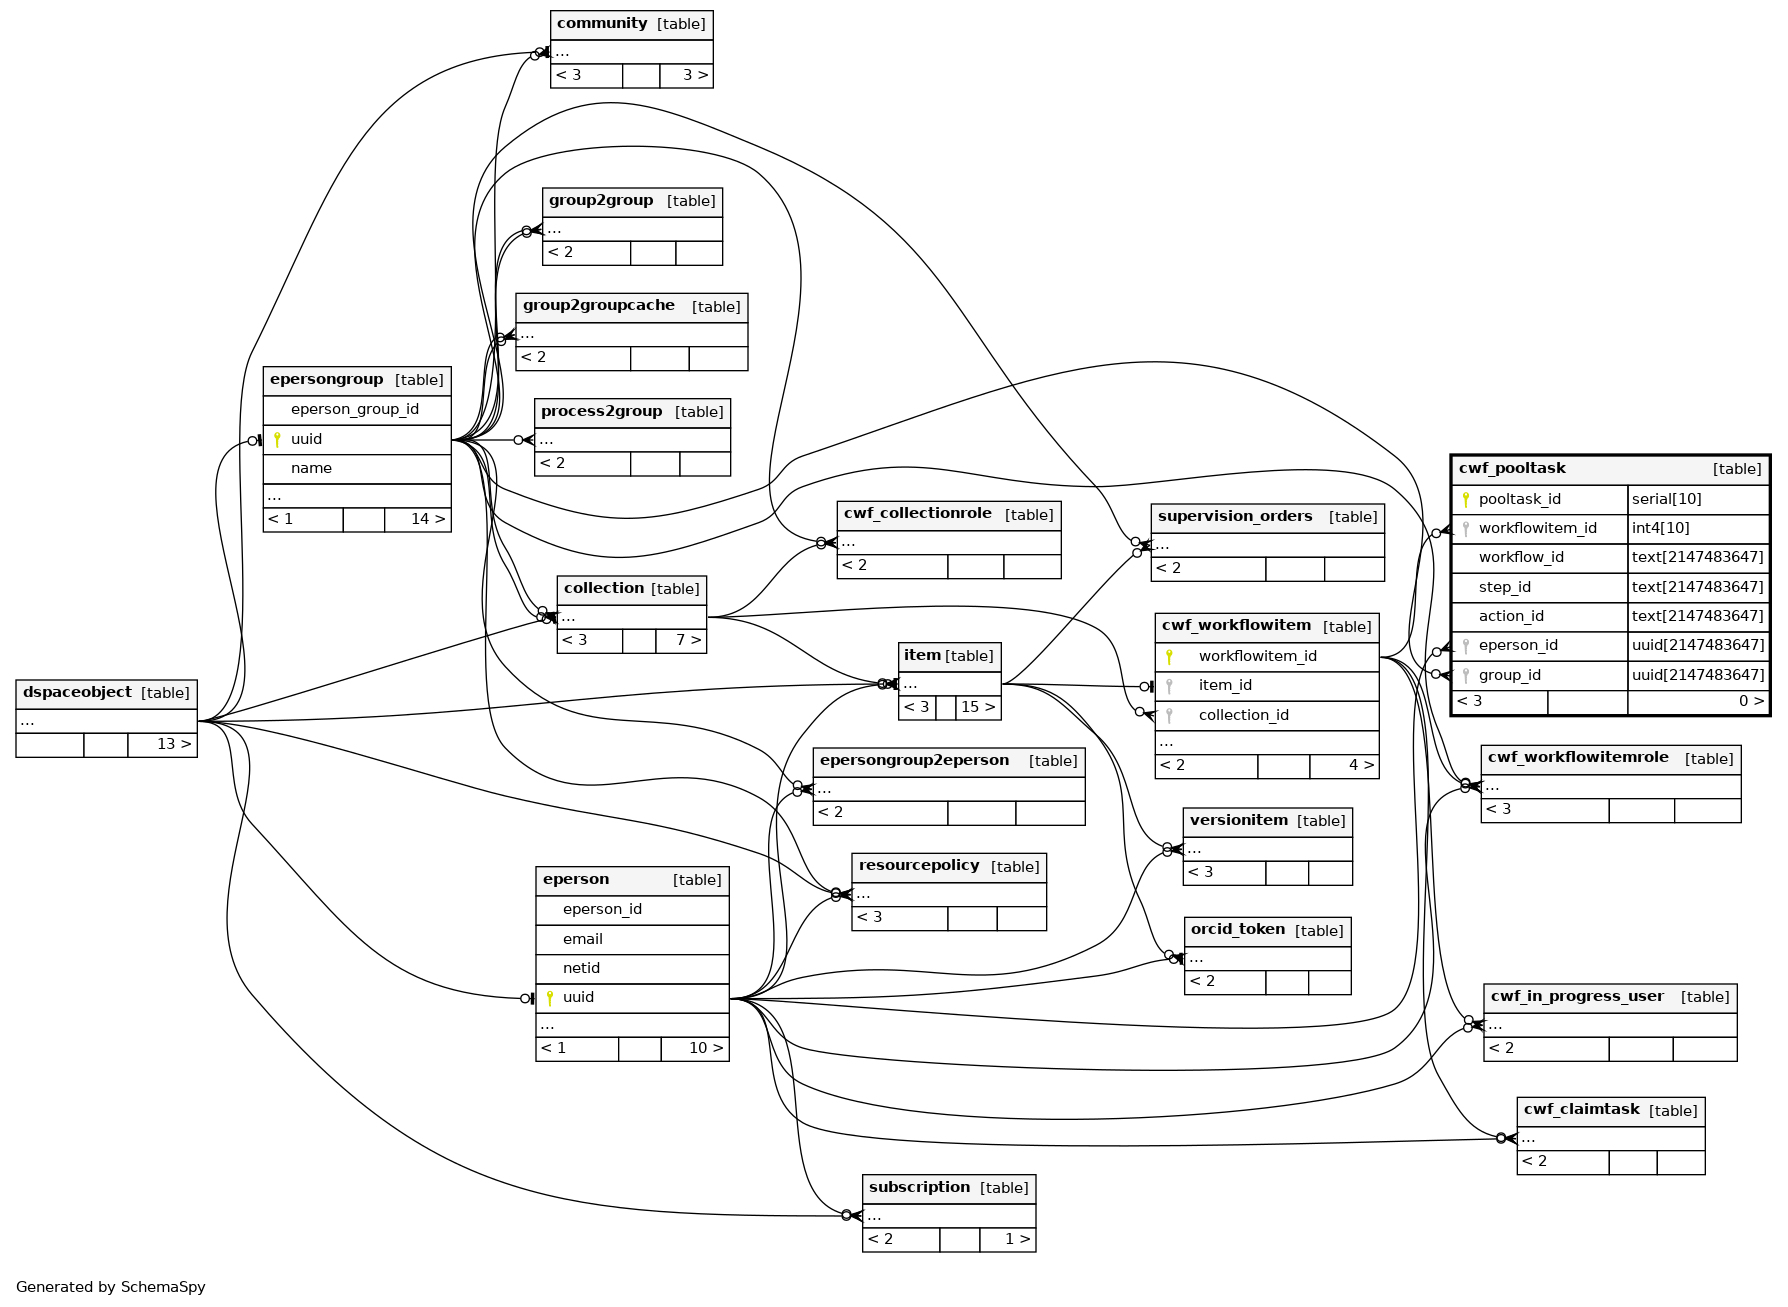Click the yellow primary key icon beside pooltask_id
Screen dimensions: 1788x1307
pyautogui.click(x=1466, y=500)
